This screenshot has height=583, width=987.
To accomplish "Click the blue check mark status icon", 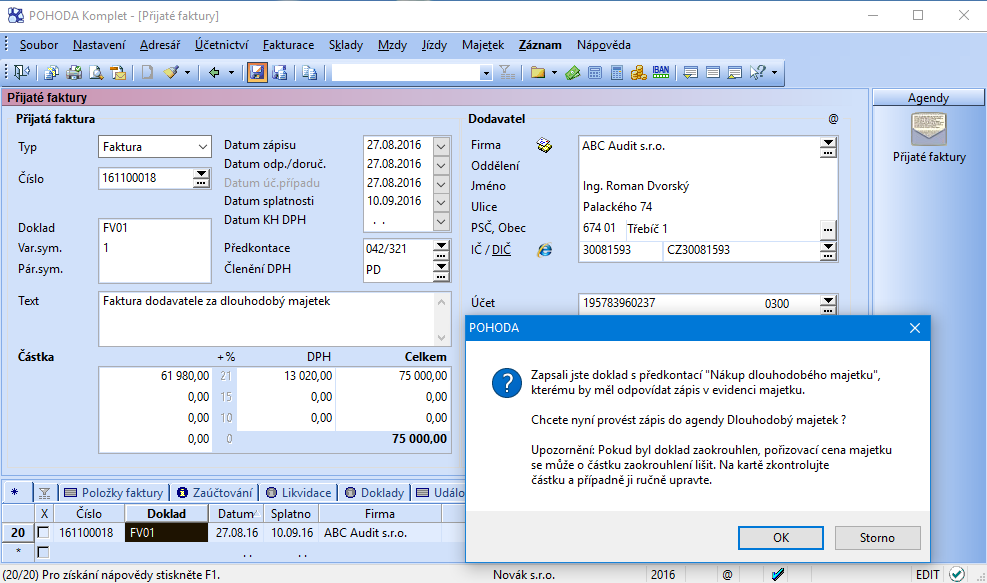I will (778, 574).
